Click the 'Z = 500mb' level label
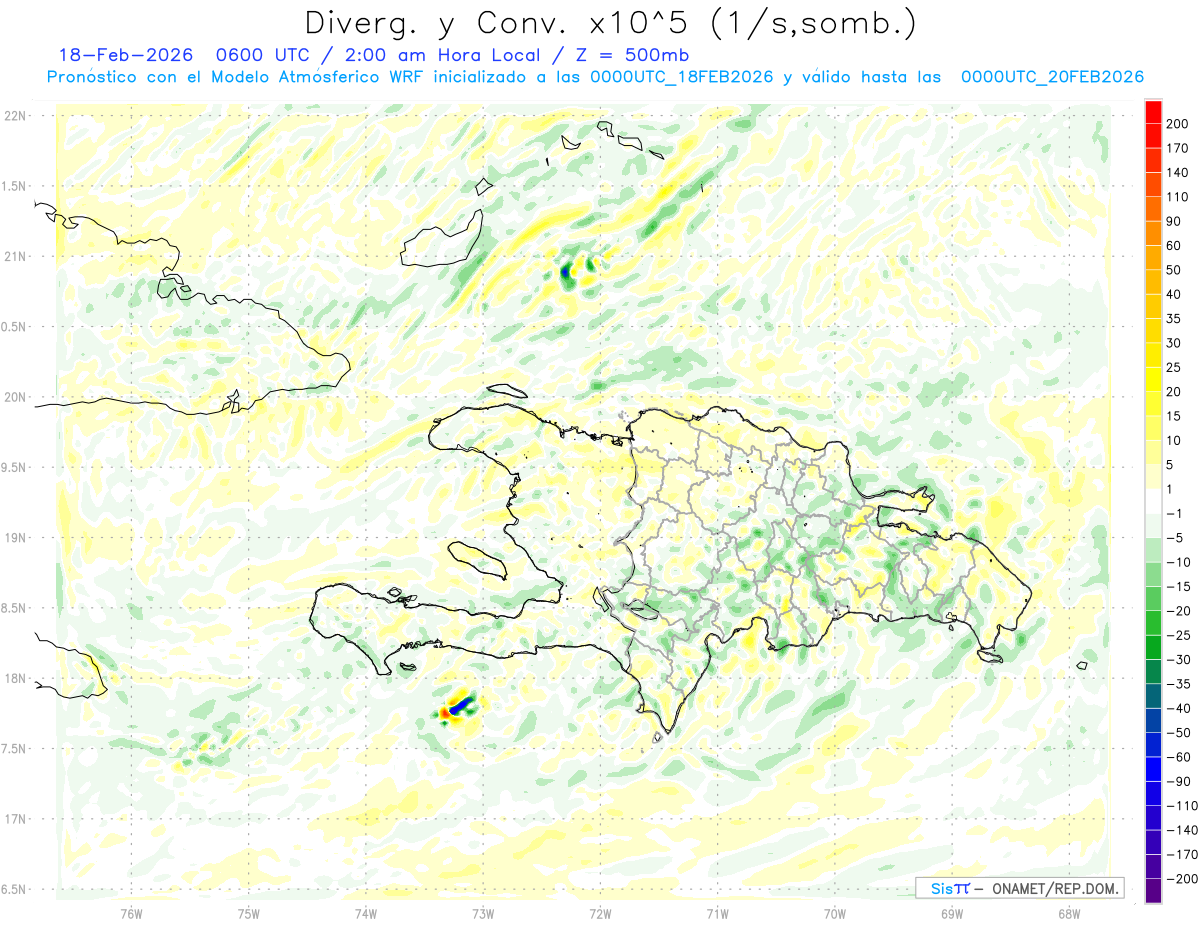 632,55
